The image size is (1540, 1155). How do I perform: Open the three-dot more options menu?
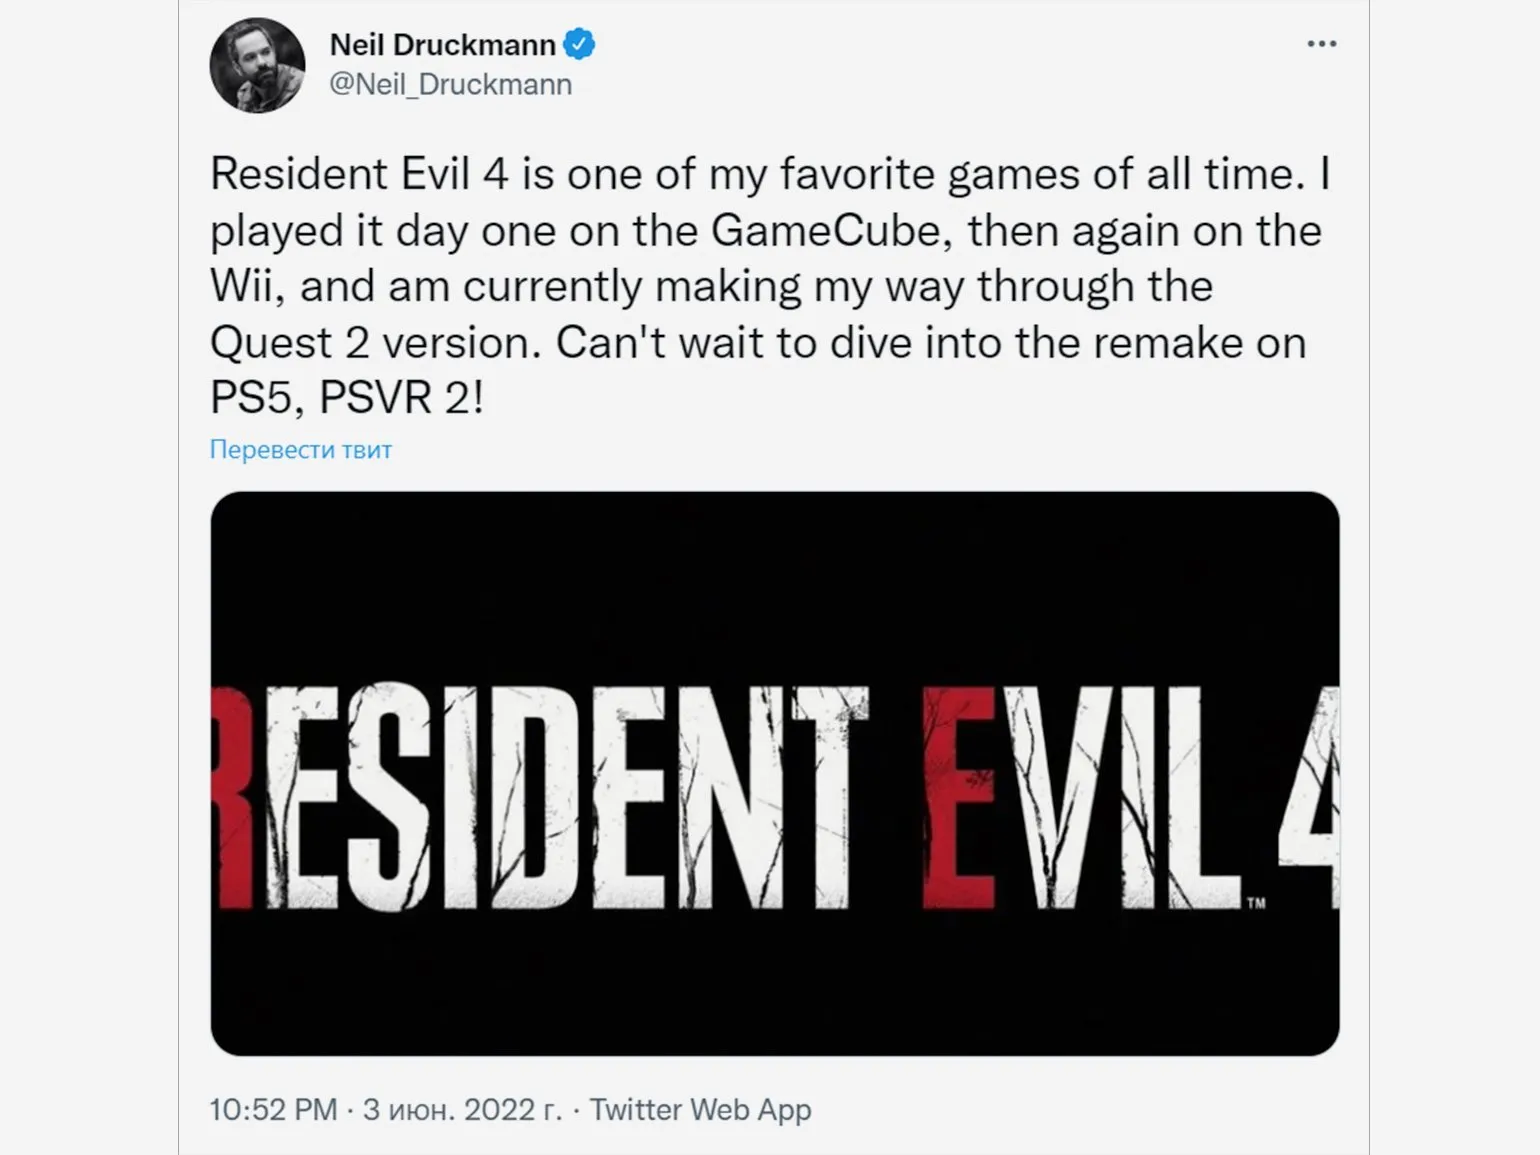[x=1321, y=44]
